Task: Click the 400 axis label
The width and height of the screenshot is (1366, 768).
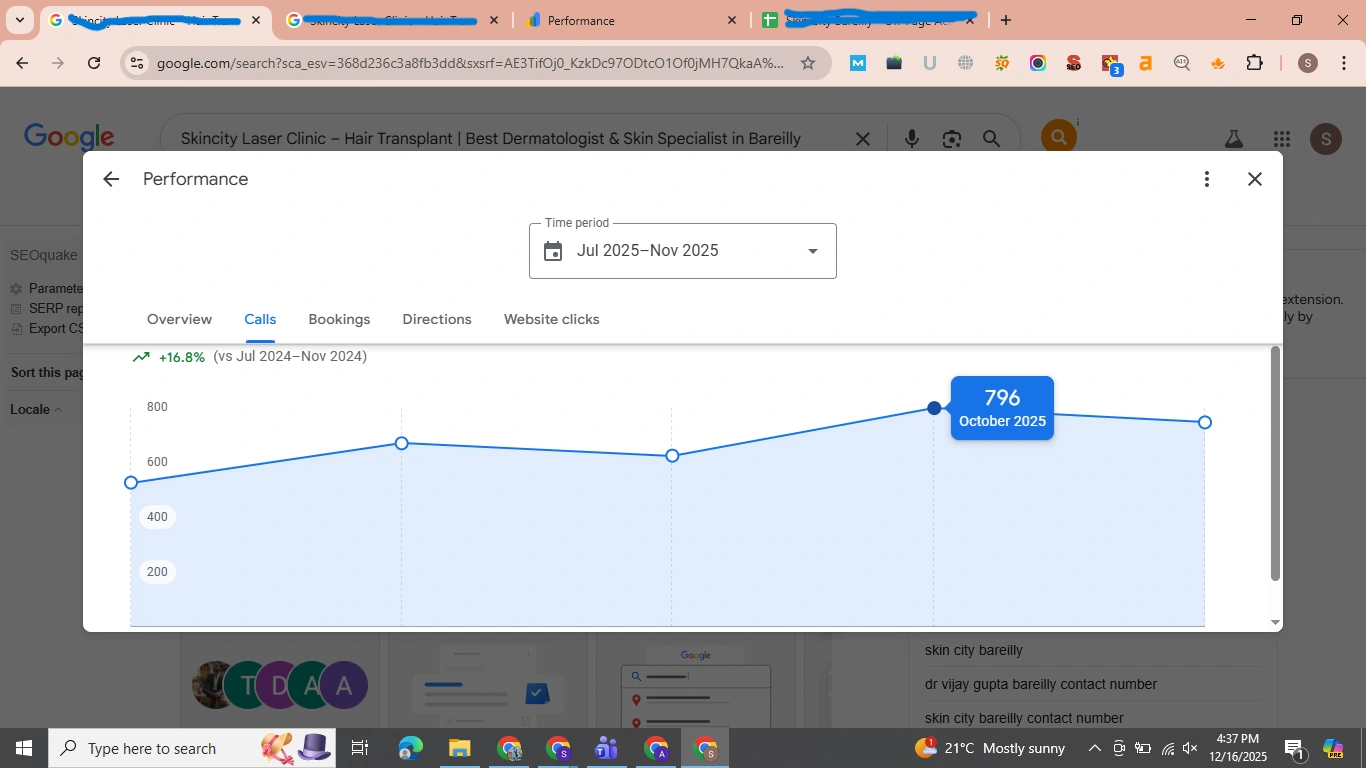Action: coord(157,517)
